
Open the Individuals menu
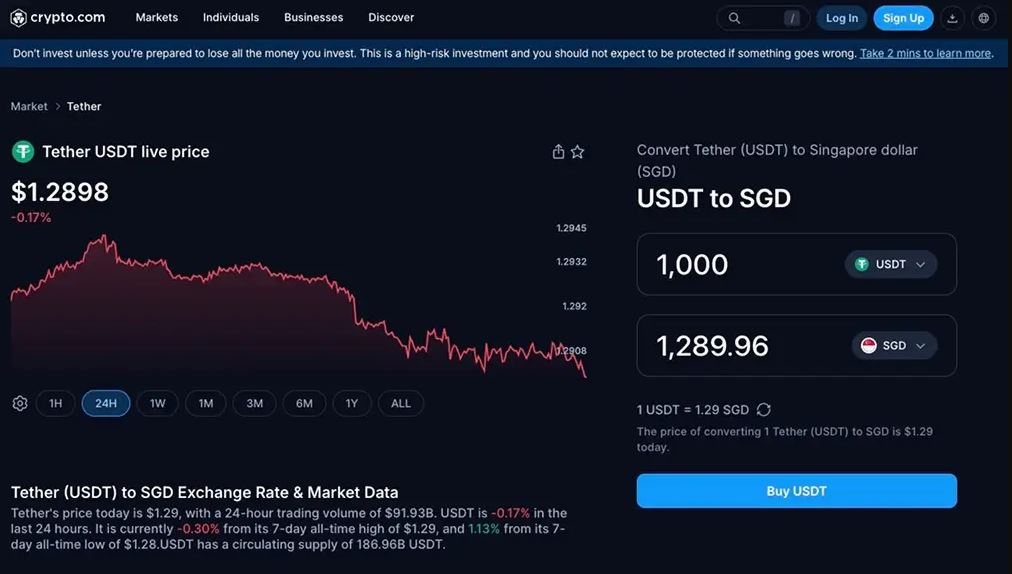231,17
